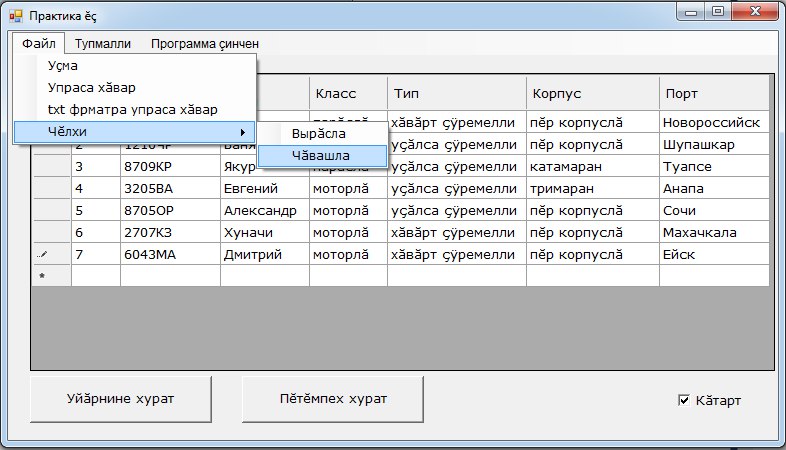786x450 pixels.
Task: Open the Тупмалли menu
Action: [x=102, y=44]
